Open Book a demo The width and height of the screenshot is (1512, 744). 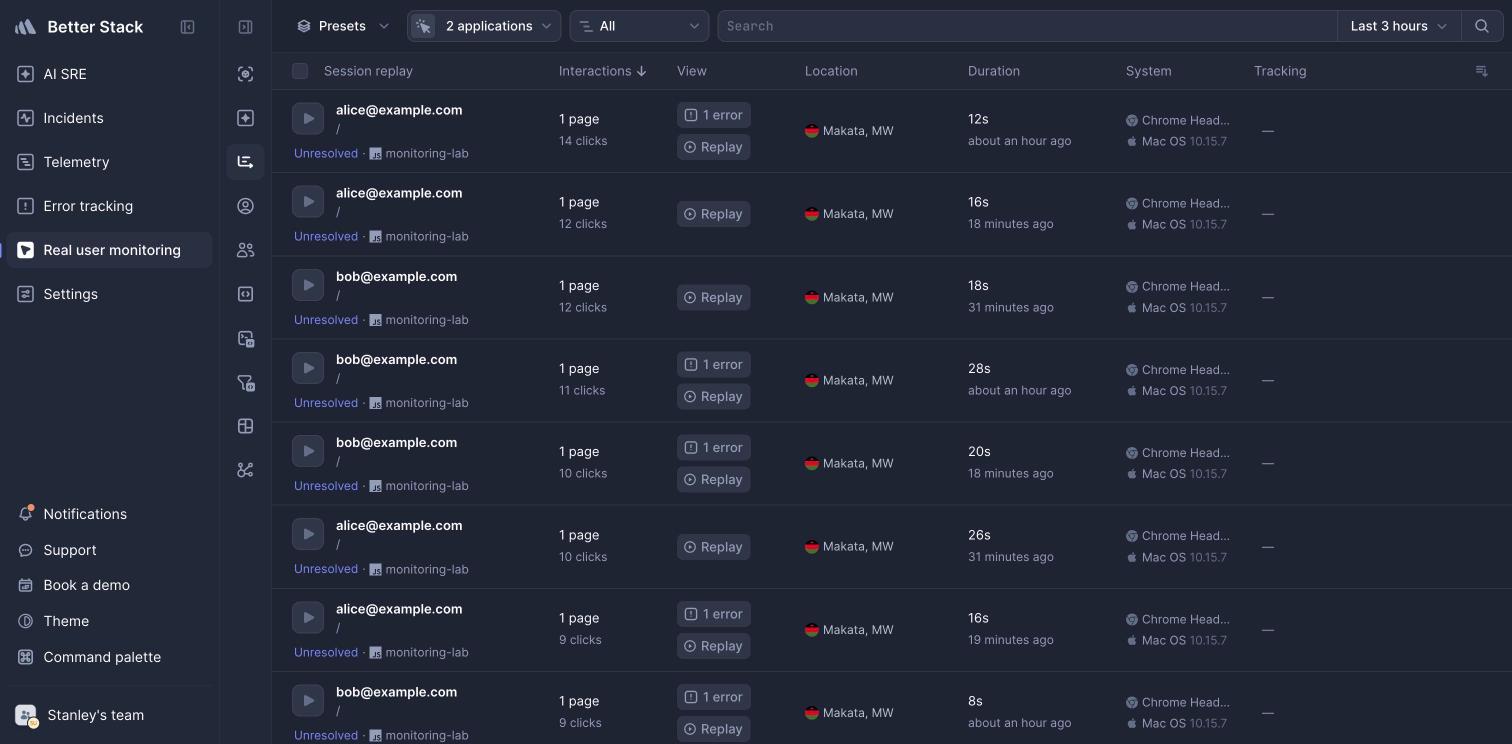tap(110, 585)
